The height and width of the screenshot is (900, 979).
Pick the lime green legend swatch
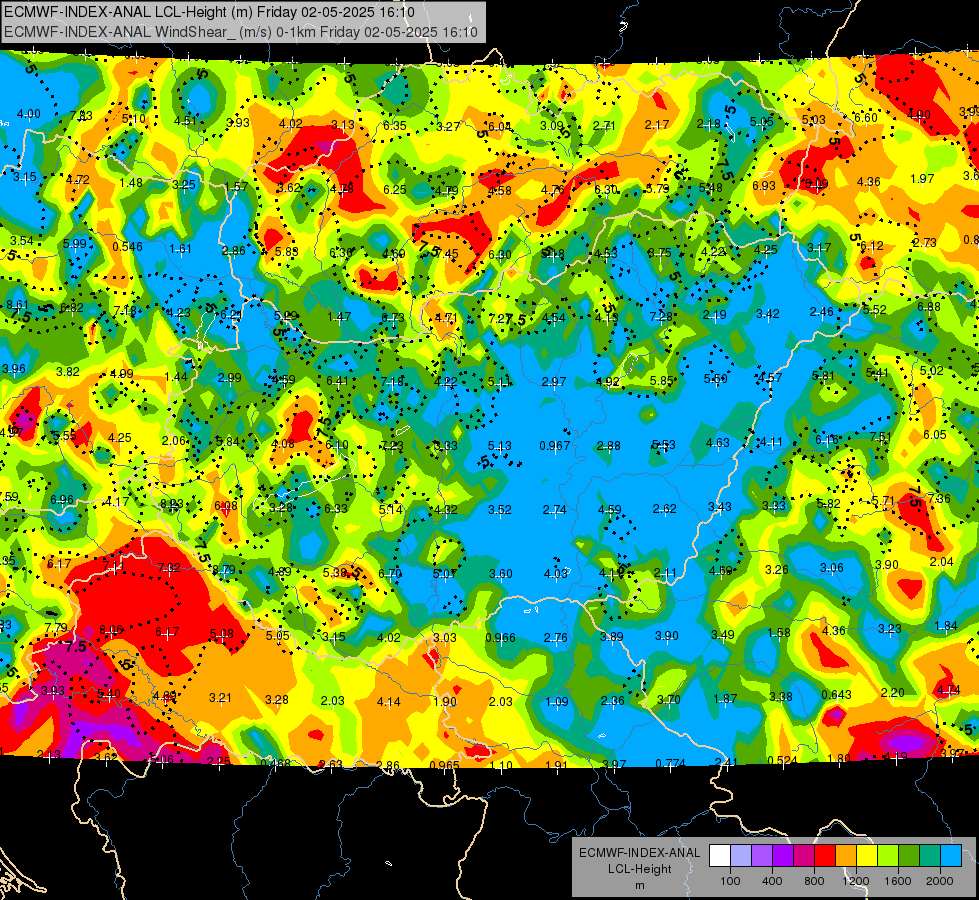point(887,856)
